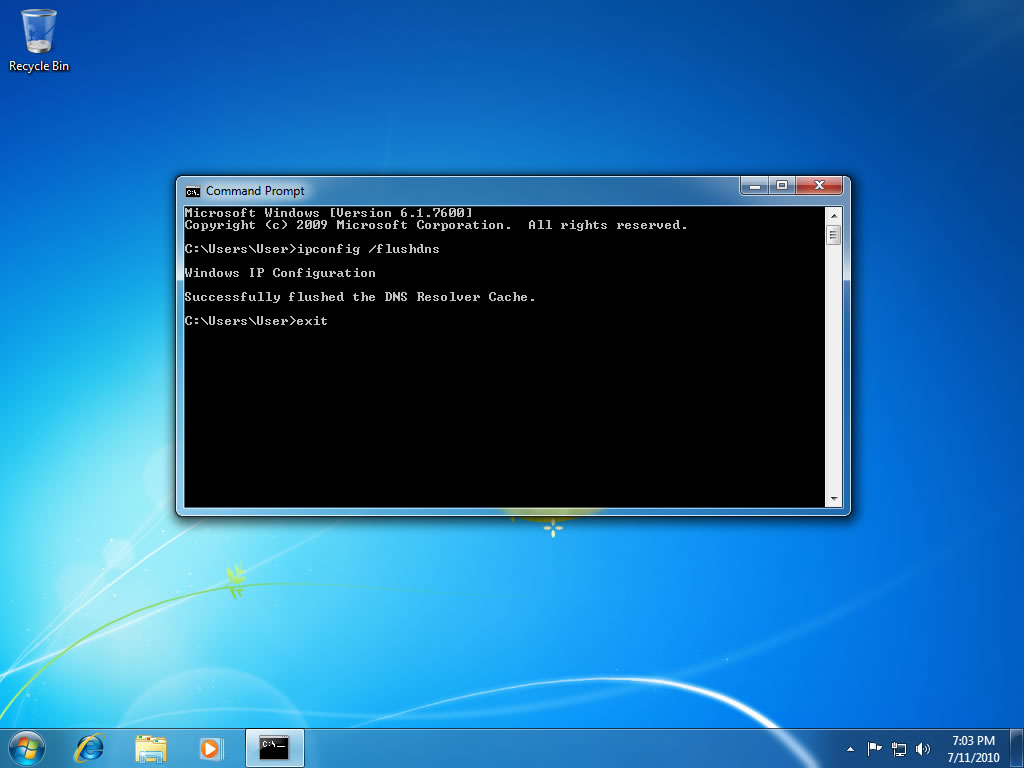Click inside the Command Prompt text area

500,400
